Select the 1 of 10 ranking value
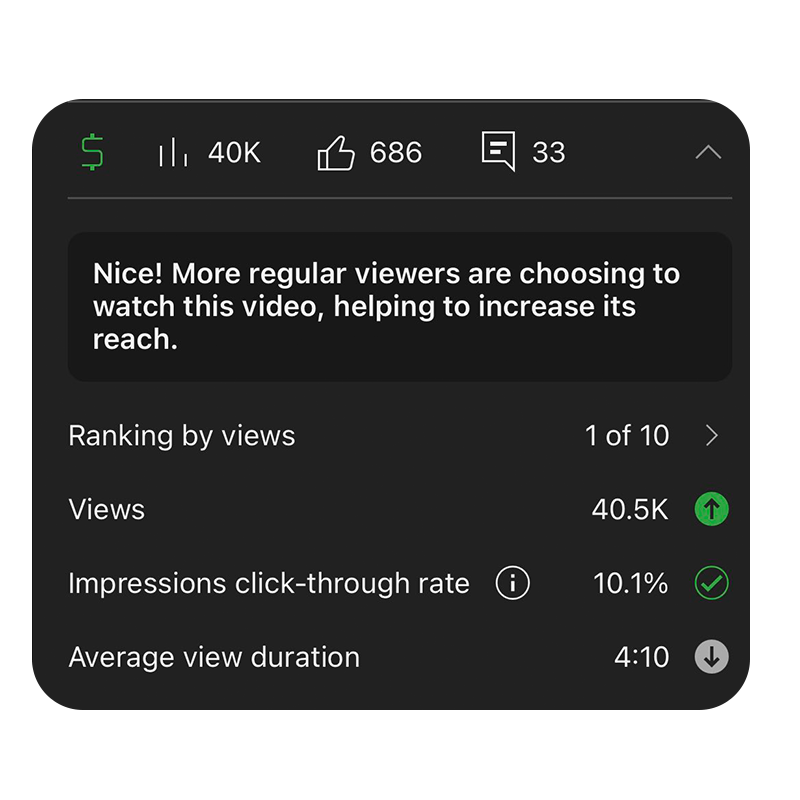This screenshot has width=800, height=800. click(627, 436)
